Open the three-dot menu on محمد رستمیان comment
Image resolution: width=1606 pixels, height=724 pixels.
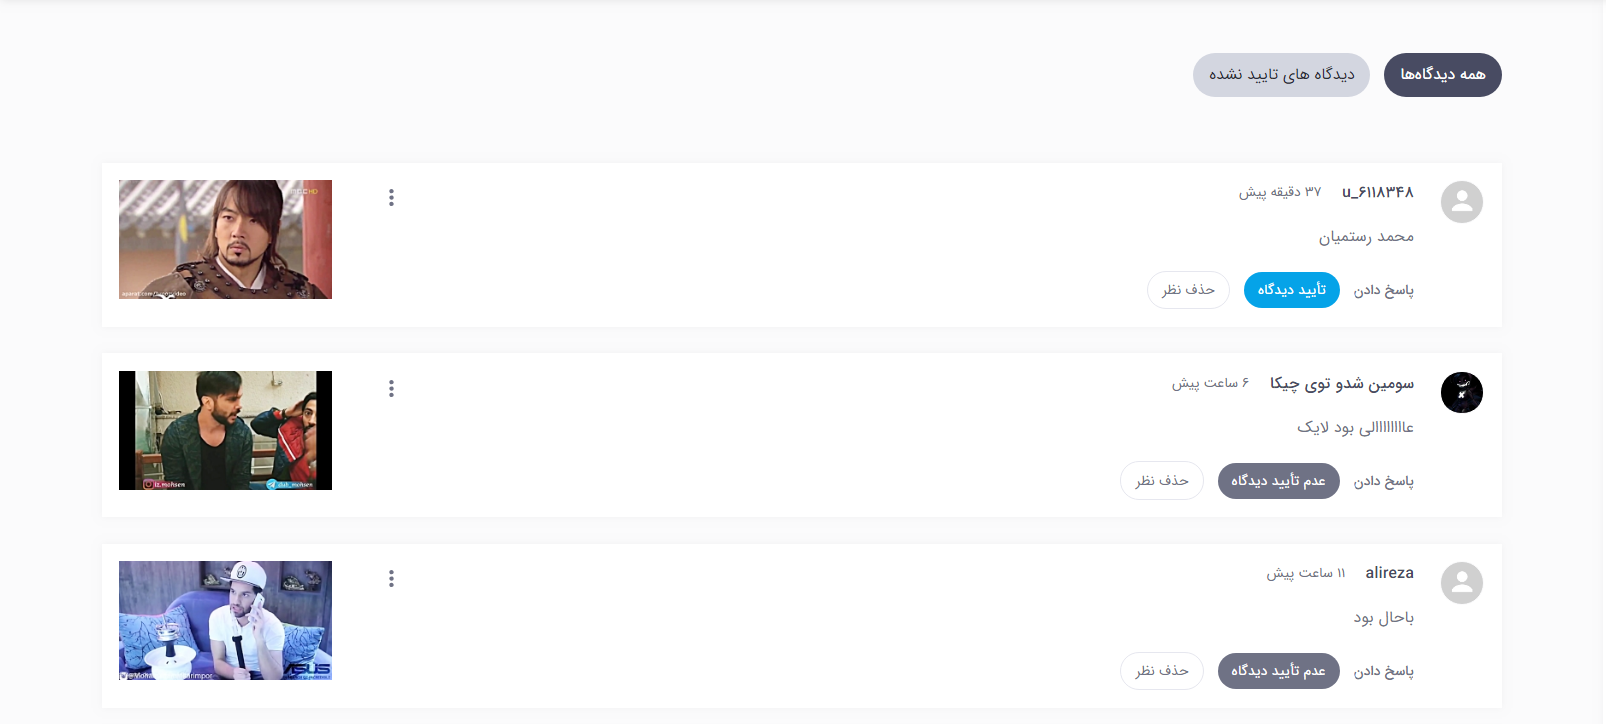391,198
